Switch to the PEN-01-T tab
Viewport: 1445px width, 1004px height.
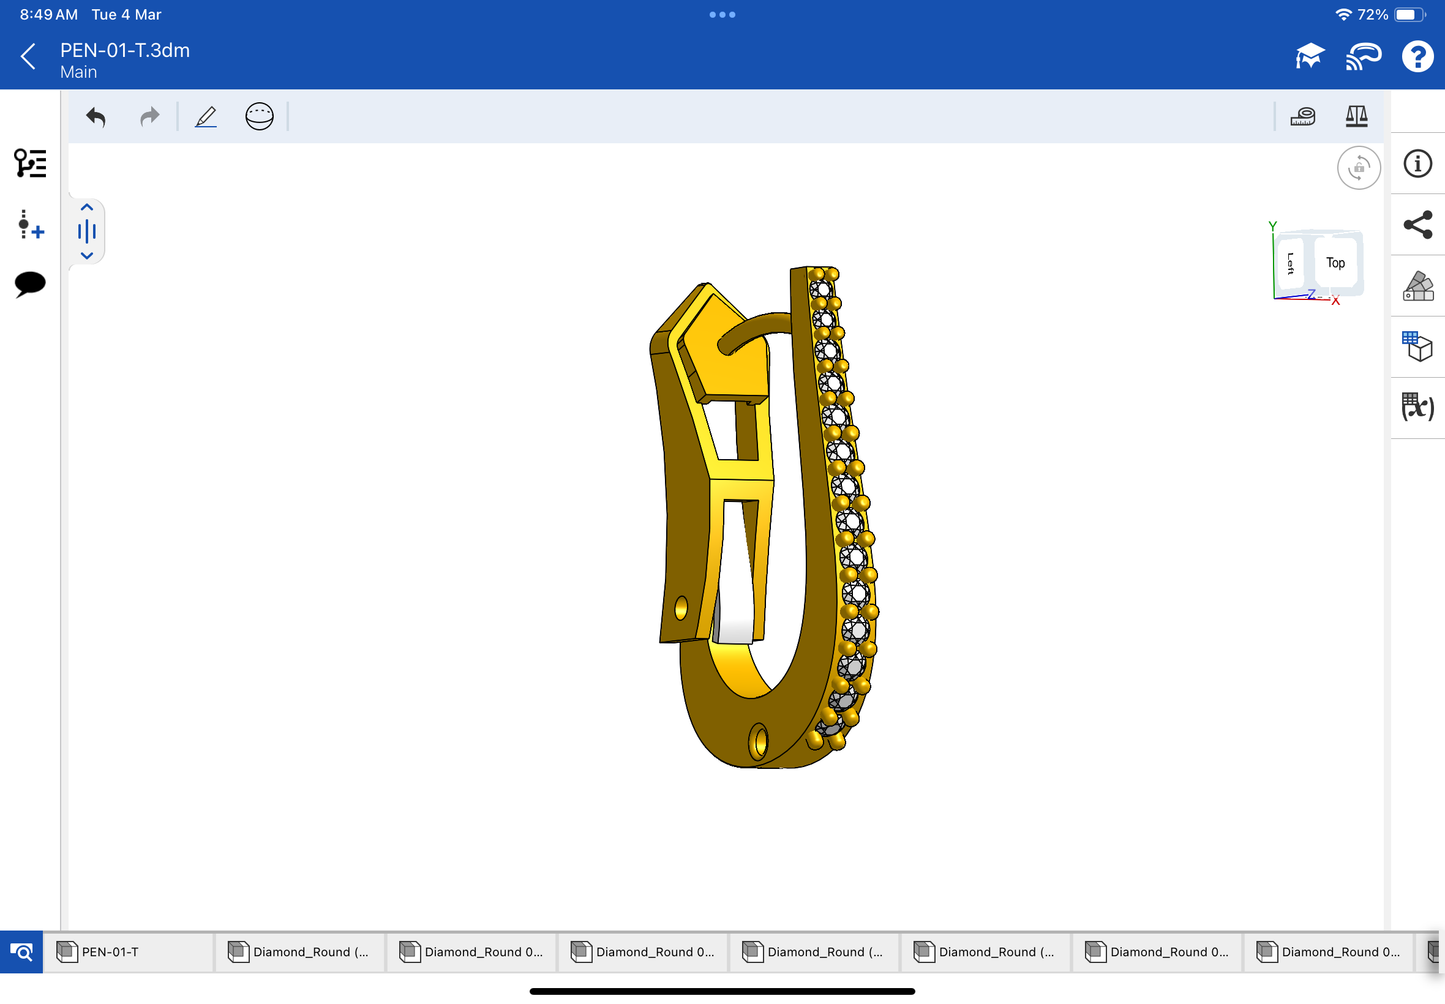128,952
